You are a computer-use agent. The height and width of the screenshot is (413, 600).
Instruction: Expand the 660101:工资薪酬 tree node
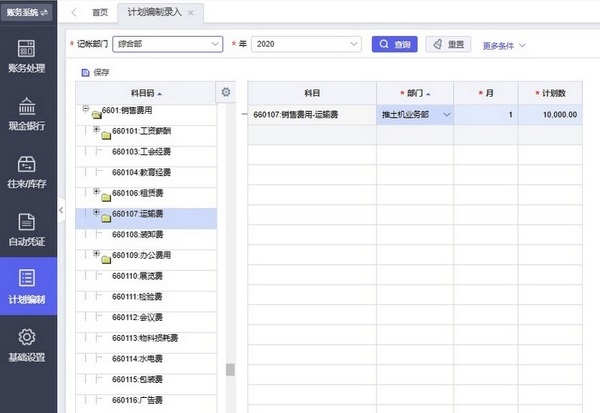(x=96, y=130)
